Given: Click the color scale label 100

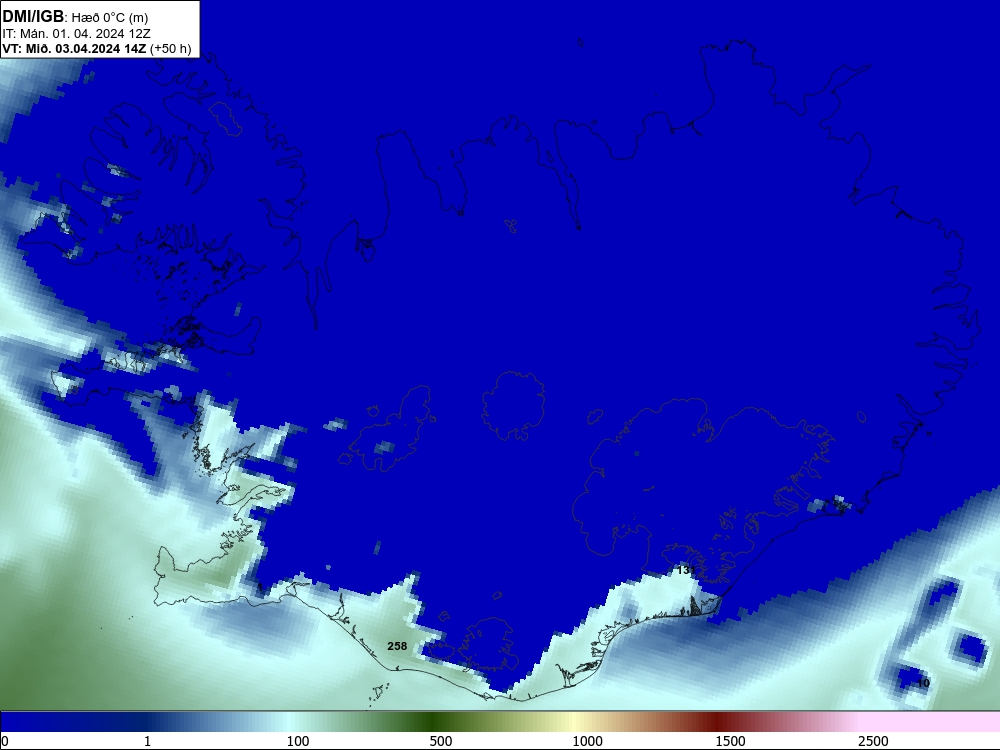Looking at the screenshot, I should click(x=298, y=741).
